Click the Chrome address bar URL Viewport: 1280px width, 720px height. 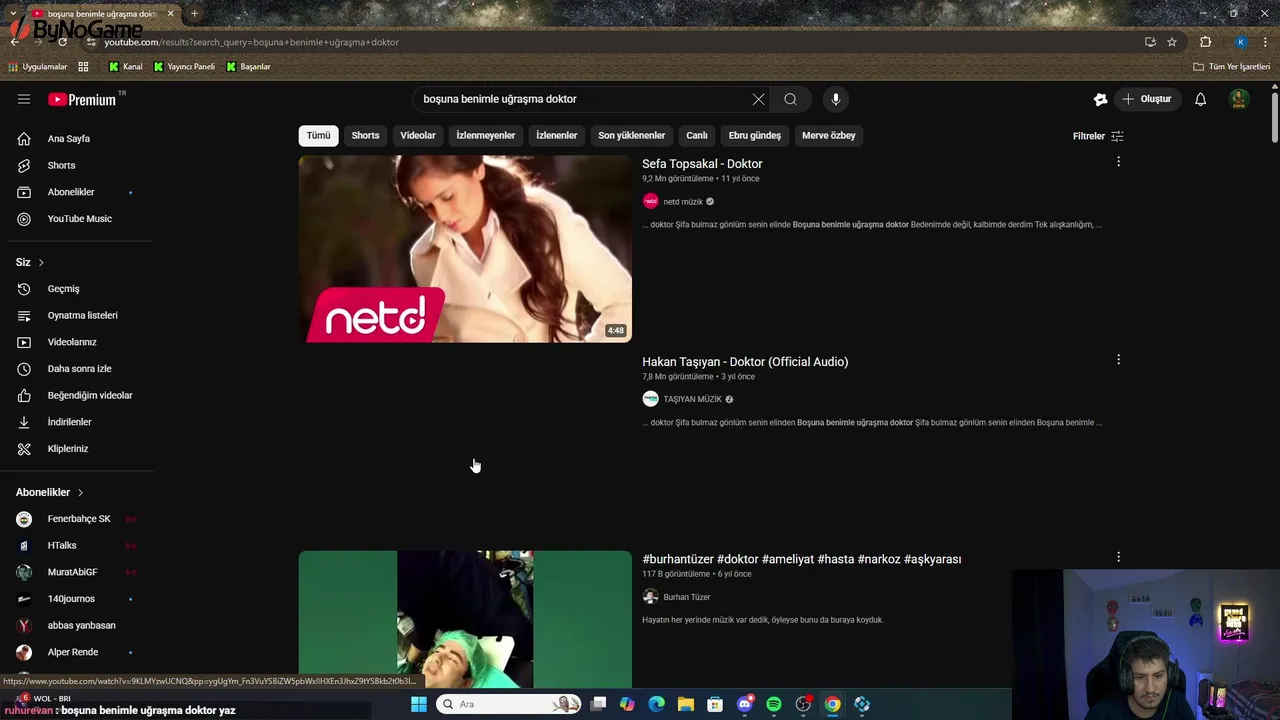click(251, 42)
